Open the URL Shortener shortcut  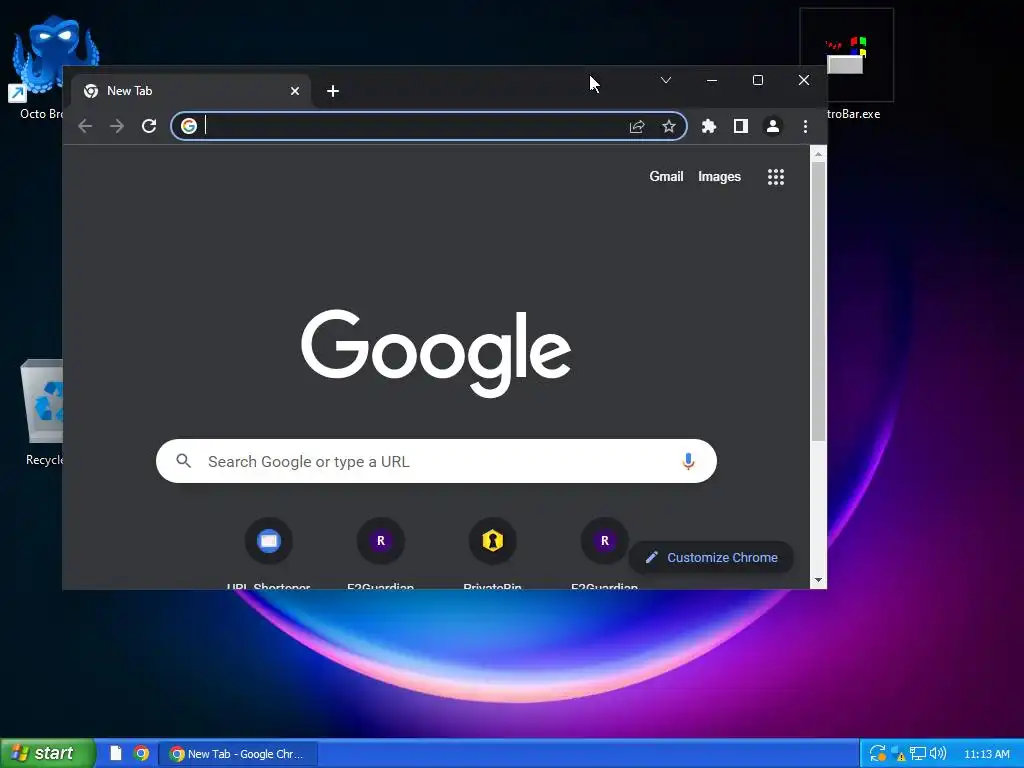tap(268, 552)
